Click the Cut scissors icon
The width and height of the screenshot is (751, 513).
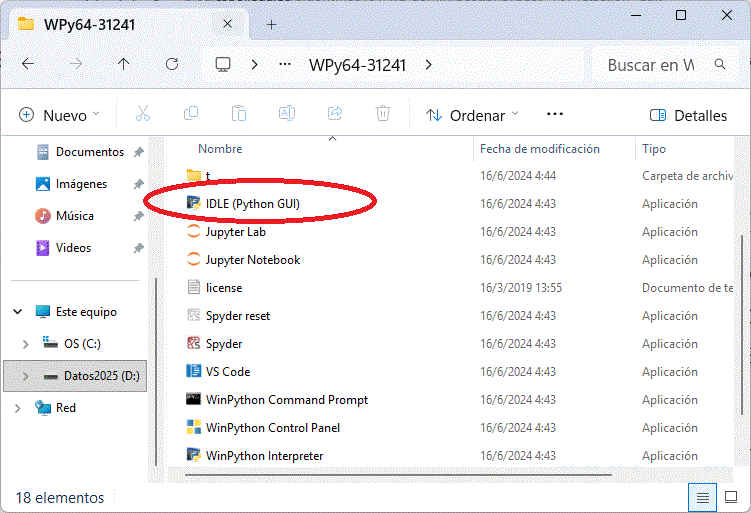[x=143, y=114]
